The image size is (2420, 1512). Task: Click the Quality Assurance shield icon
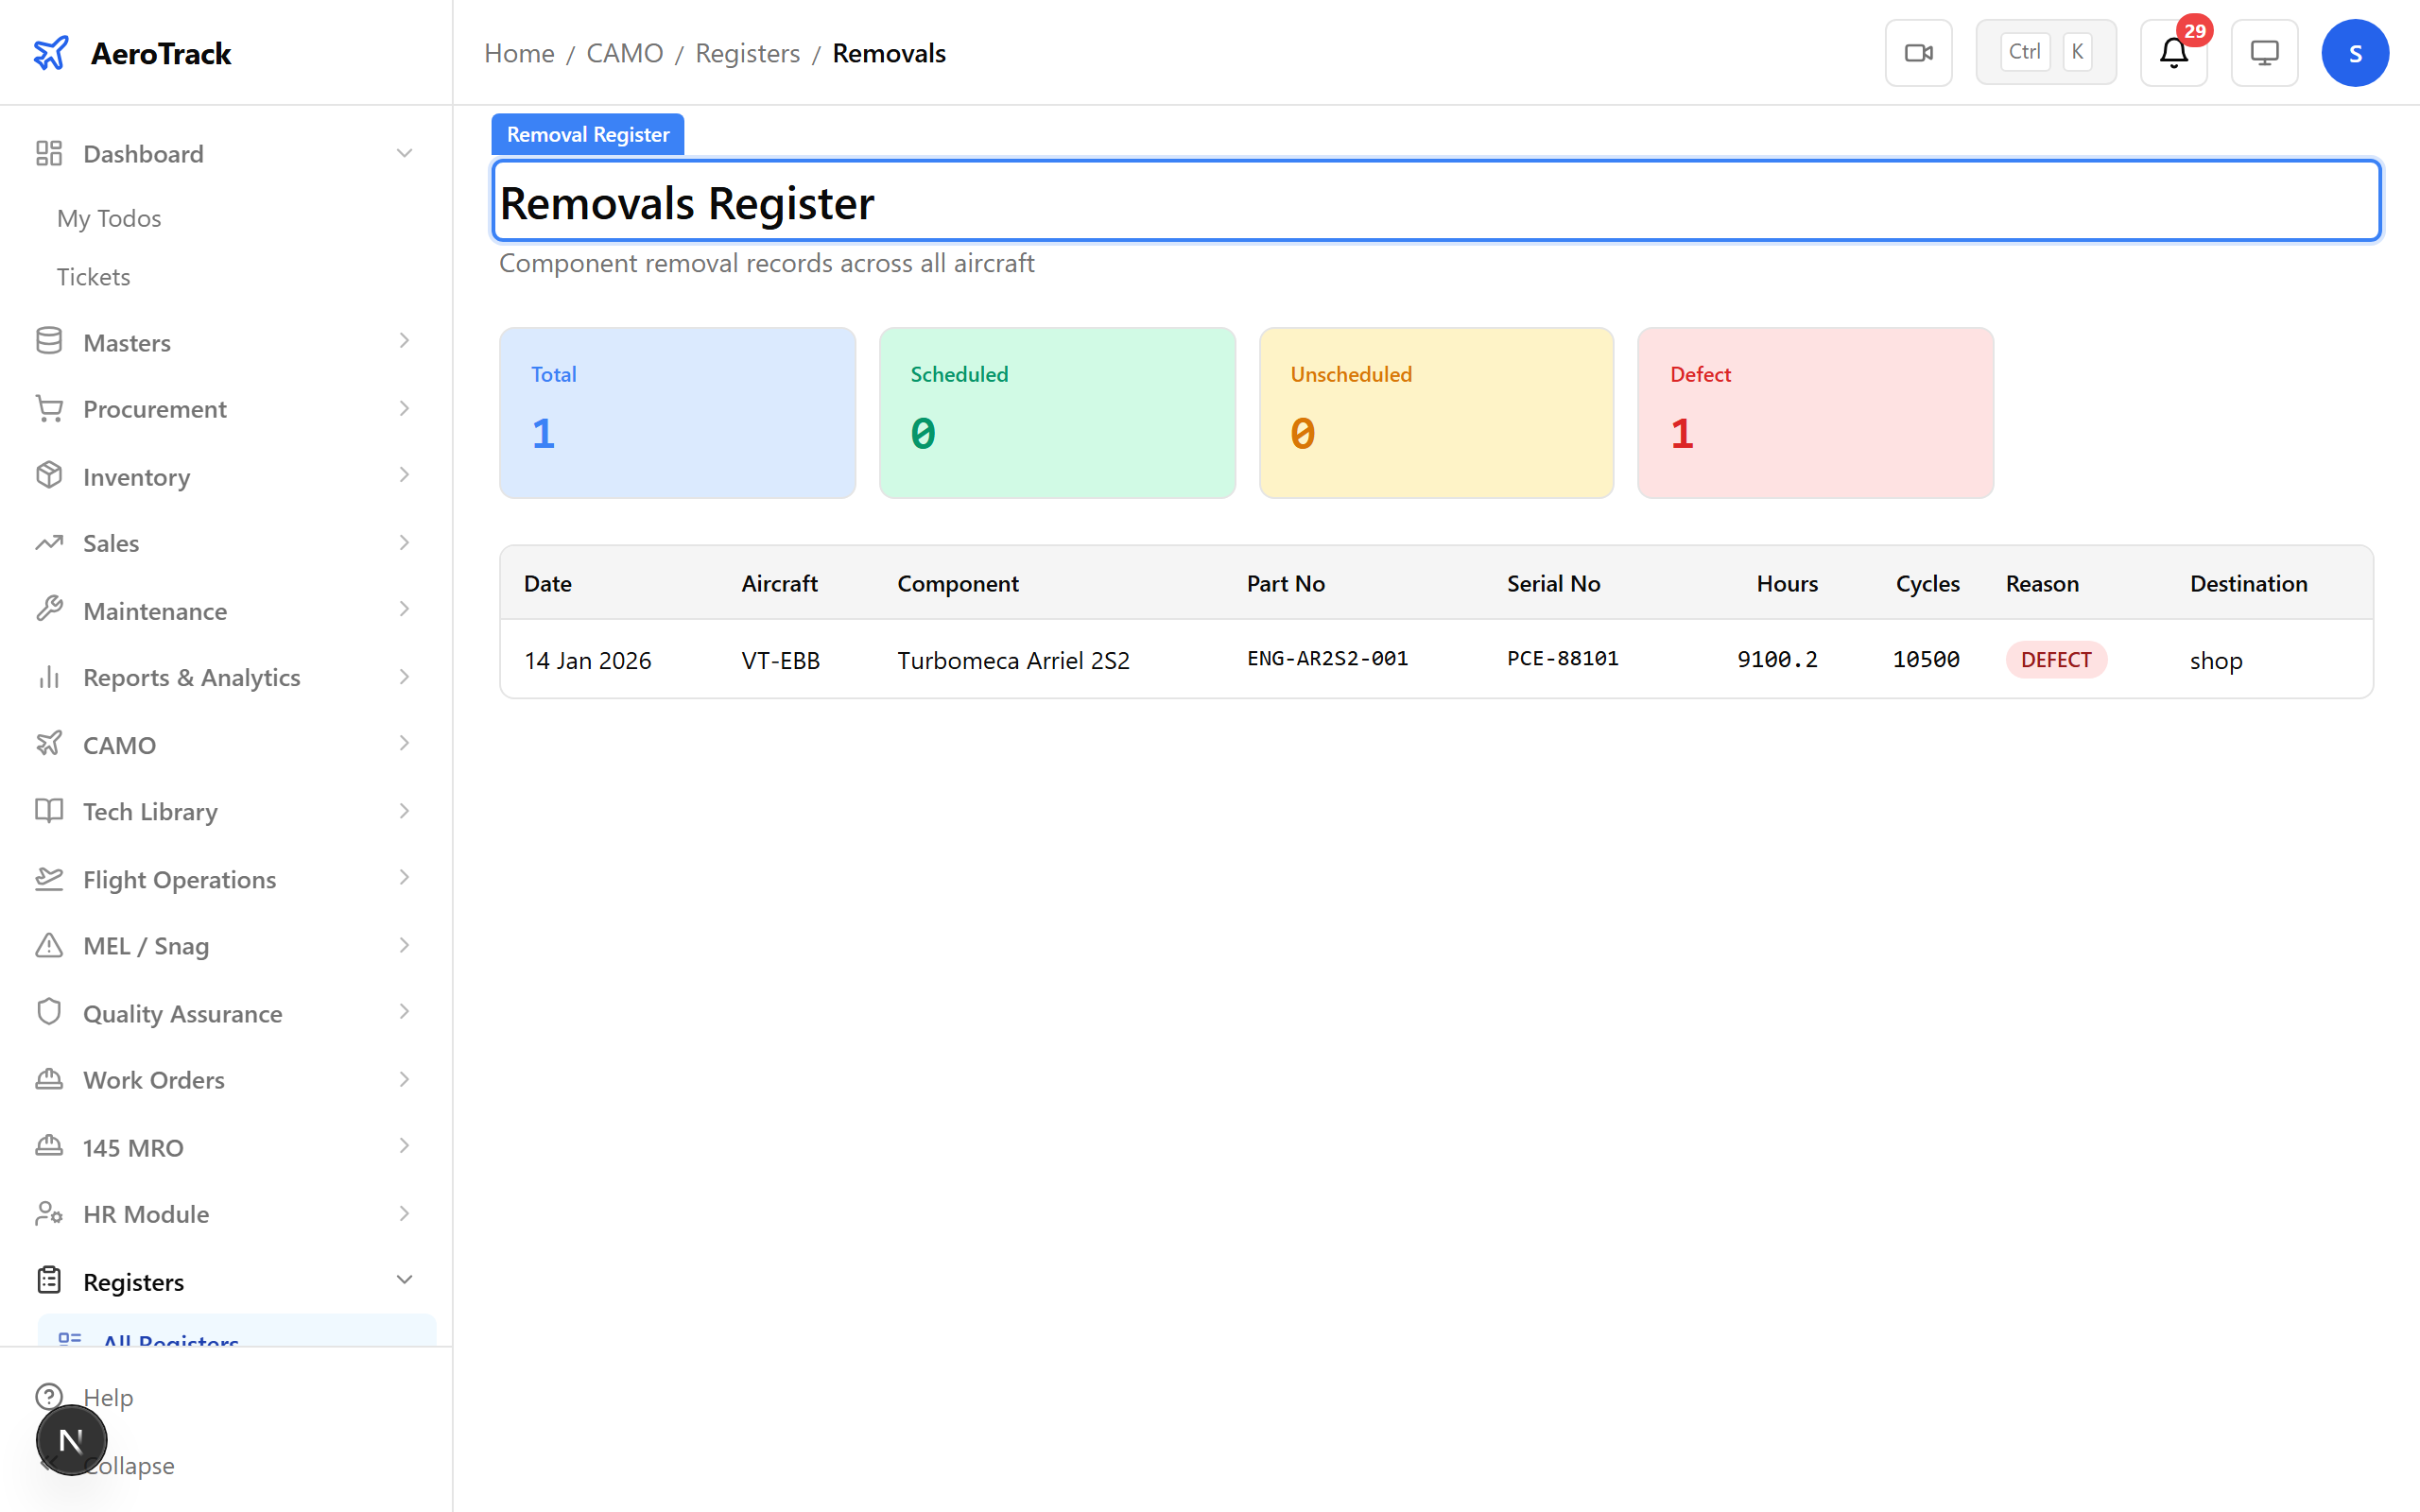(49, 1012)
